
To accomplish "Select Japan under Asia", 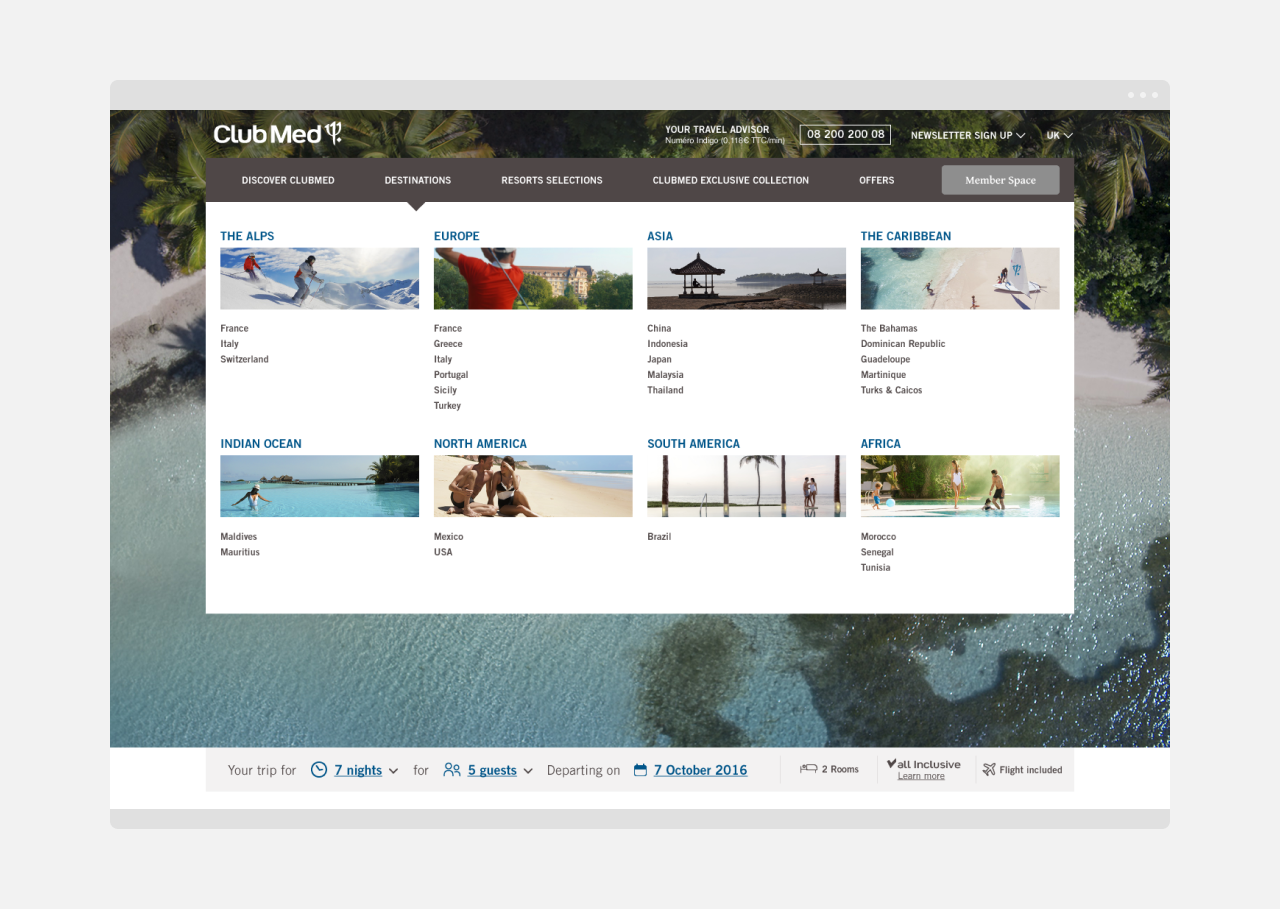I will click(x=659, y=359).
